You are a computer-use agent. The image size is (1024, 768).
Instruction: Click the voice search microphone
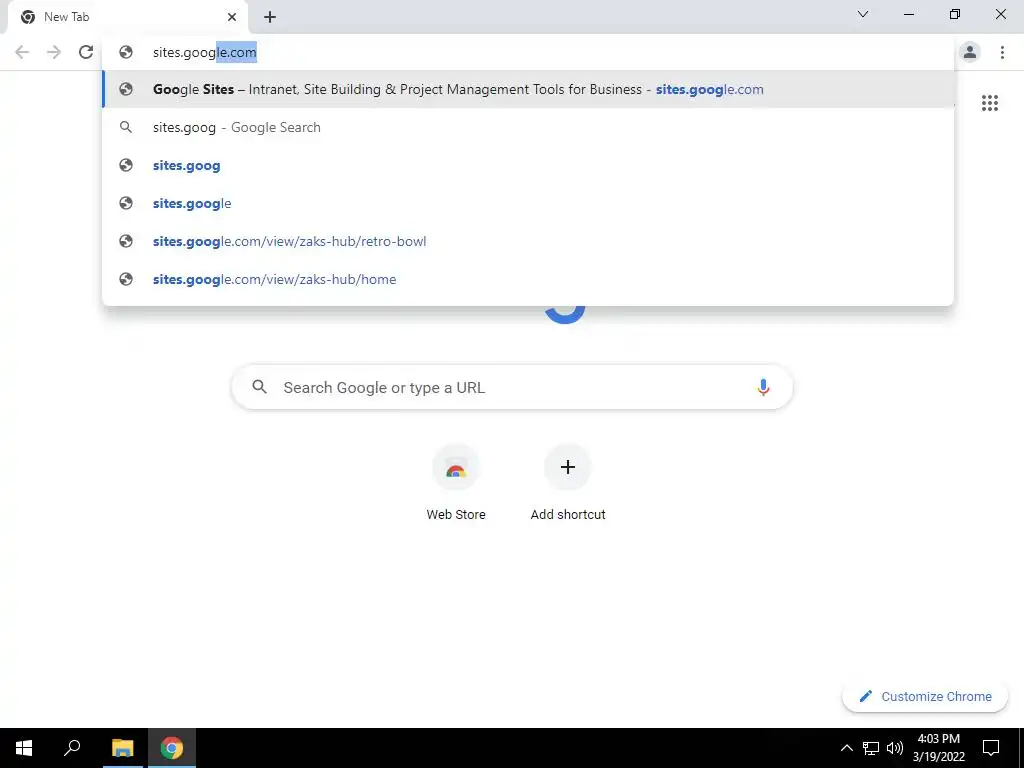(x=763, y=387)
